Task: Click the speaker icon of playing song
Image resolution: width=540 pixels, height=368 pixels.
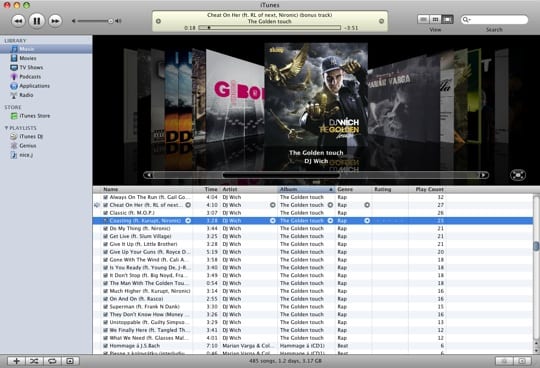Action: (97, 205)
